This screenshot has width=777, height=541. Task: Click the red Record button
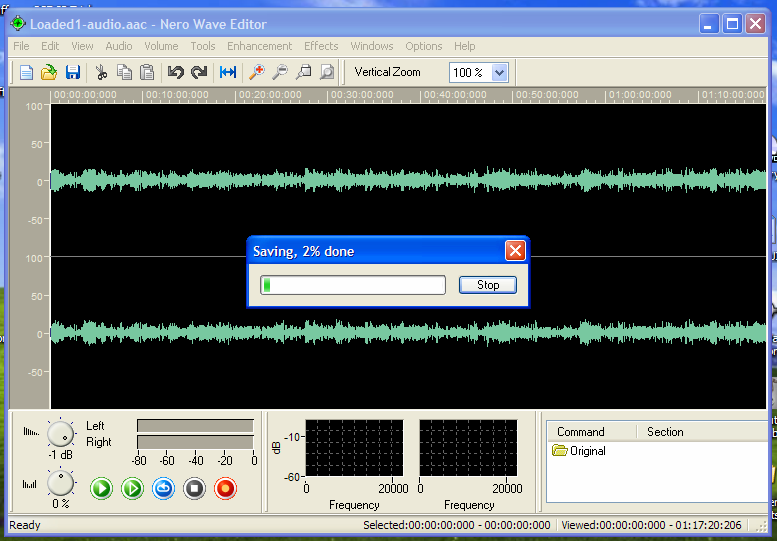pyautogui.click(x=225, y=488)
